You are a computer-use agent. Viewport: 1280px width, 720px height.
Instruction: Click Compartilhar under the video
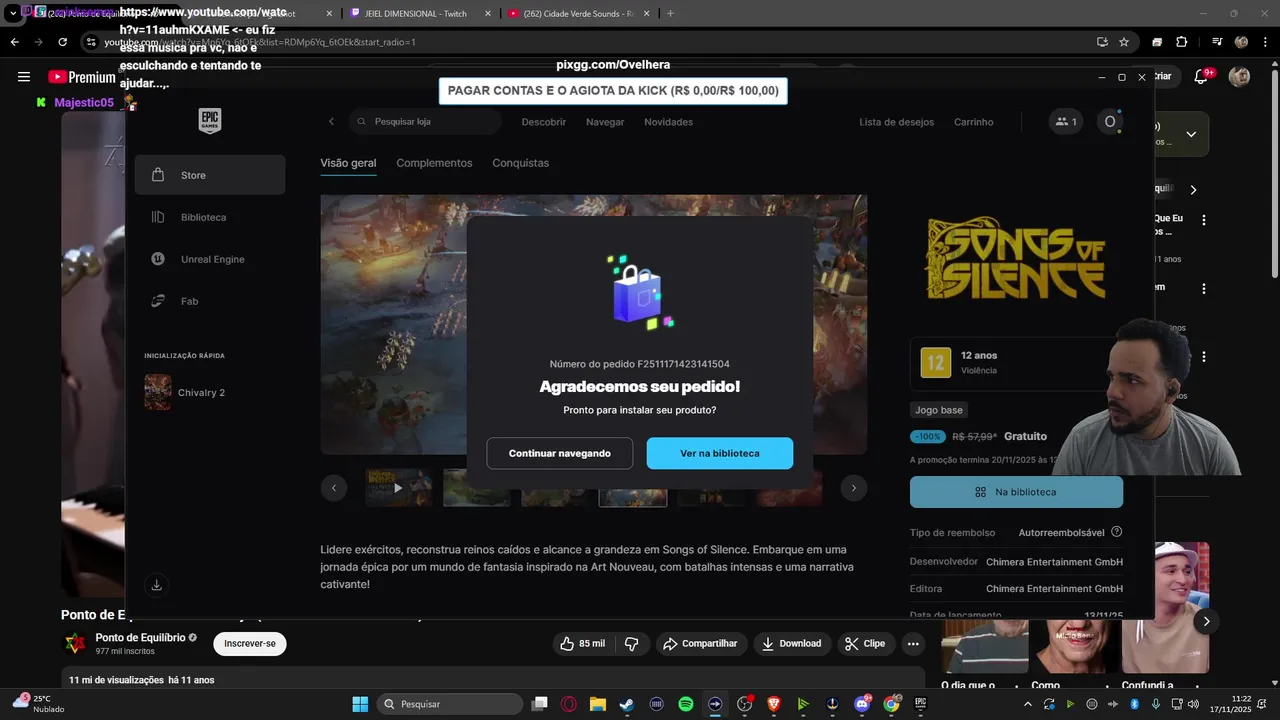(x=700, y=643)
